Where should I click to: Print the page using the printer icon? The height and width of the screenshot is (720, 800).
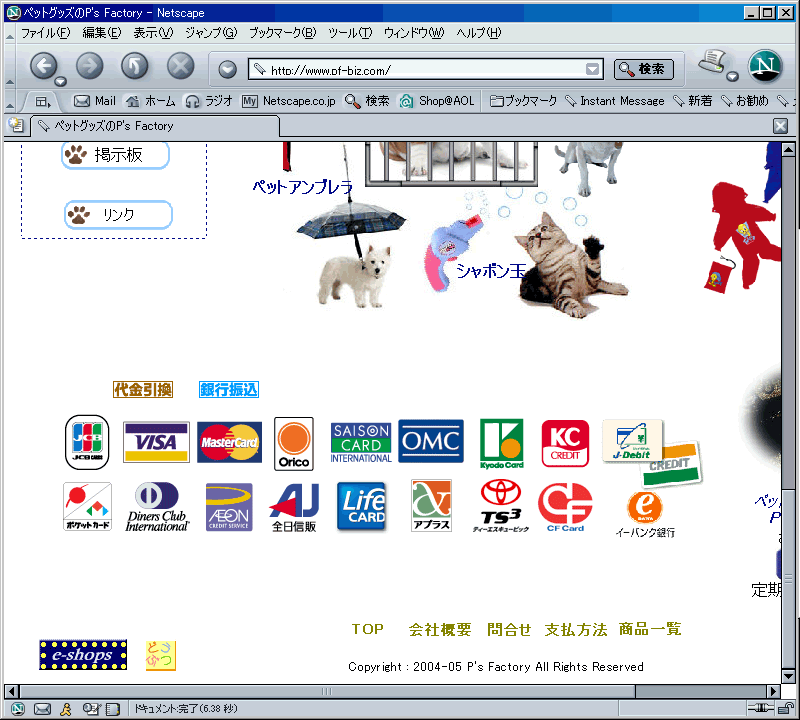(712, 62)
